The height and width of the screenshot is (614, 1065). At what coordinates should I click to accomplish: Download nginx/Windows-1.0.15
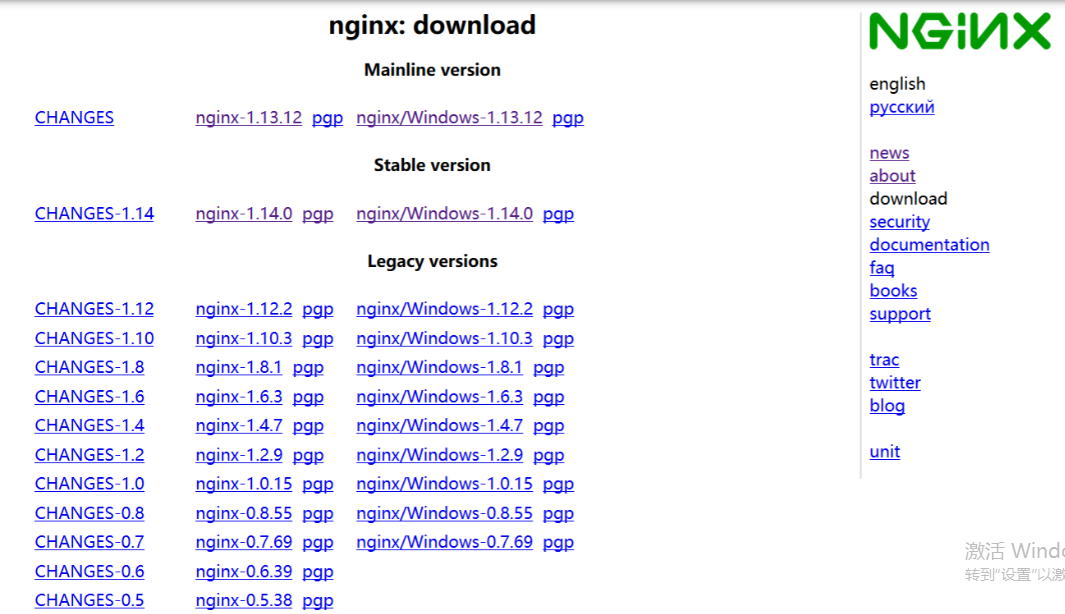[444, 484]
